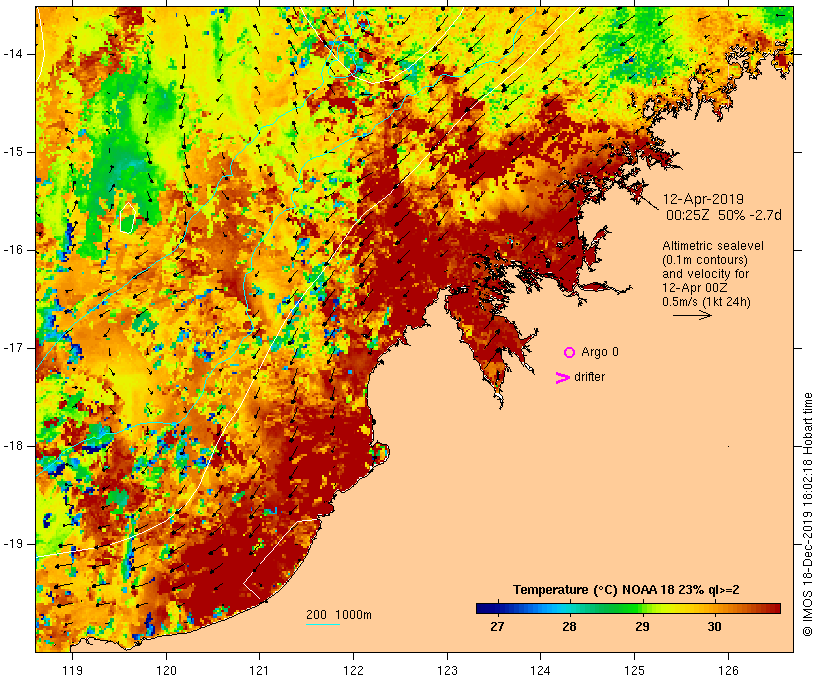This screenshot has width=820, height=680.
Task: Click latitude axis label -17
Action: [12, 348]
